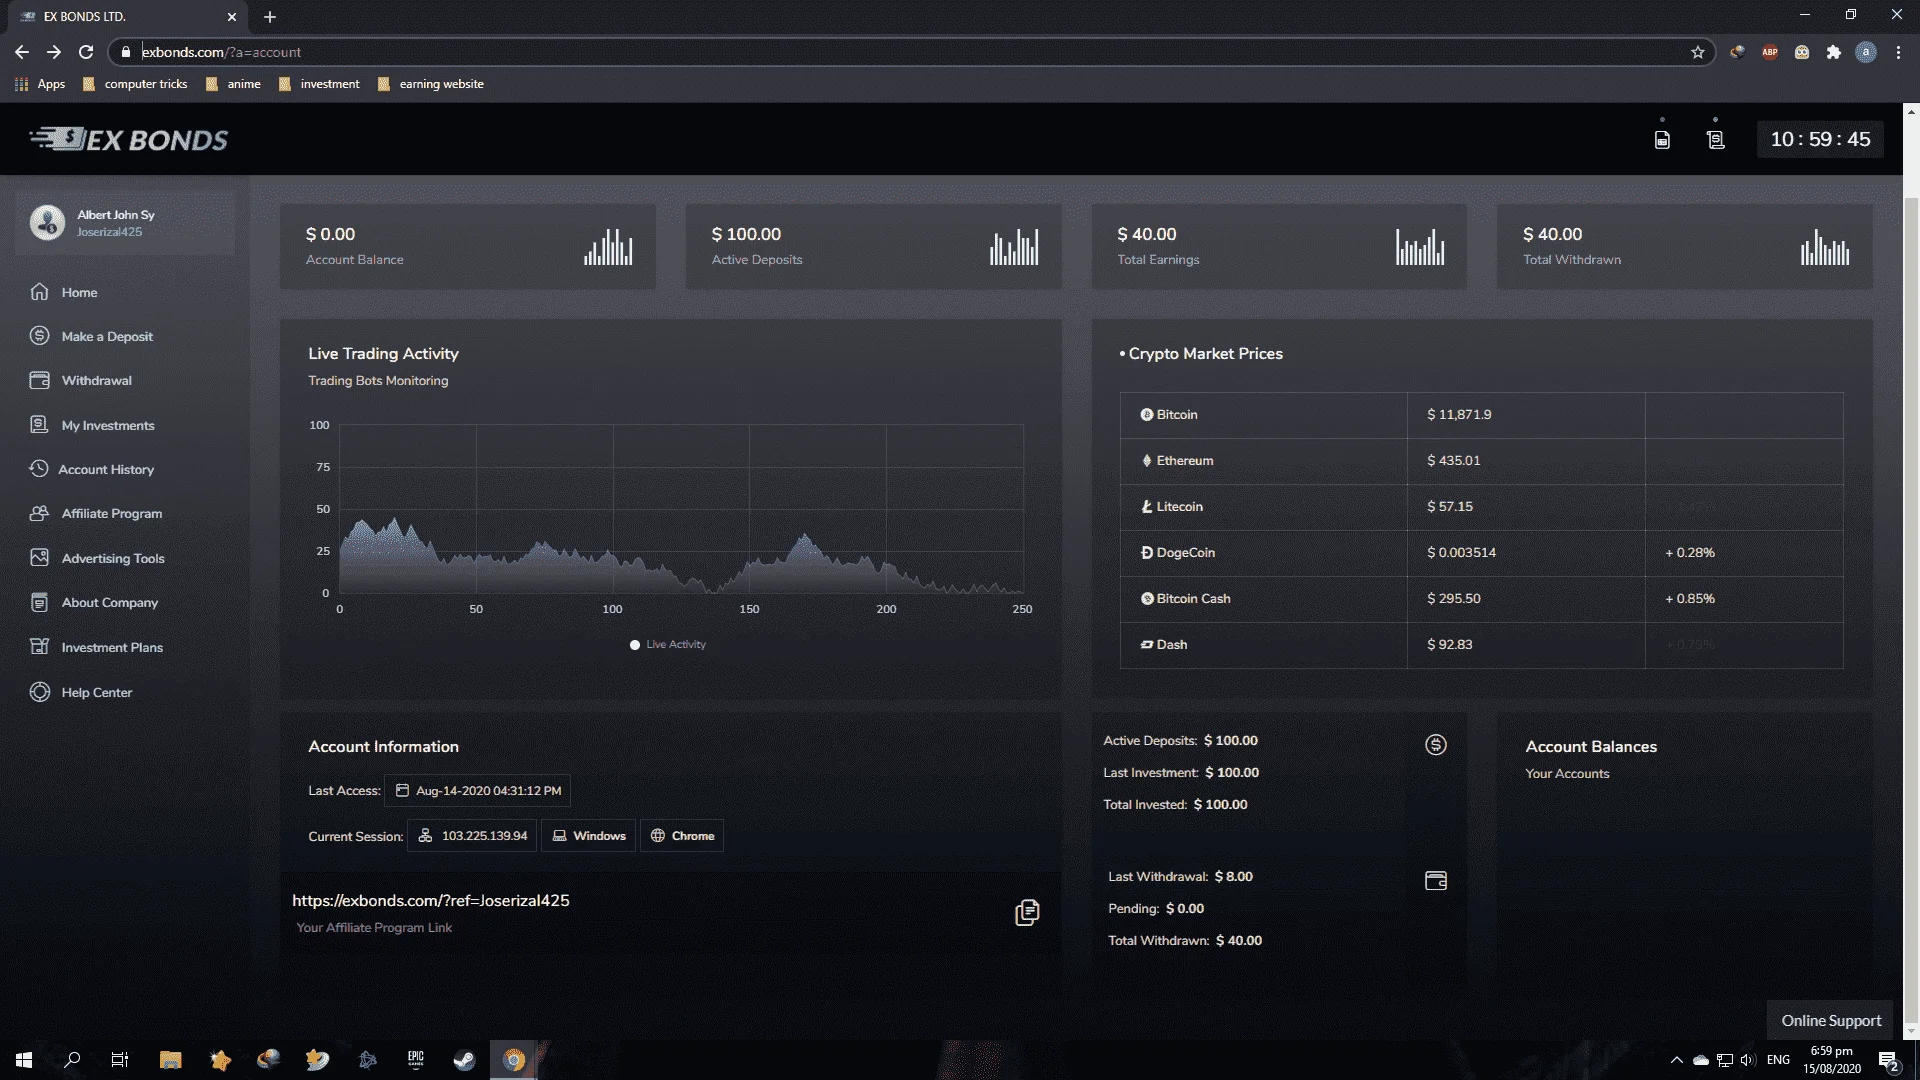Click the Ethereum price $ 435.01
1920x1080 pixels.
(1453, 461)
